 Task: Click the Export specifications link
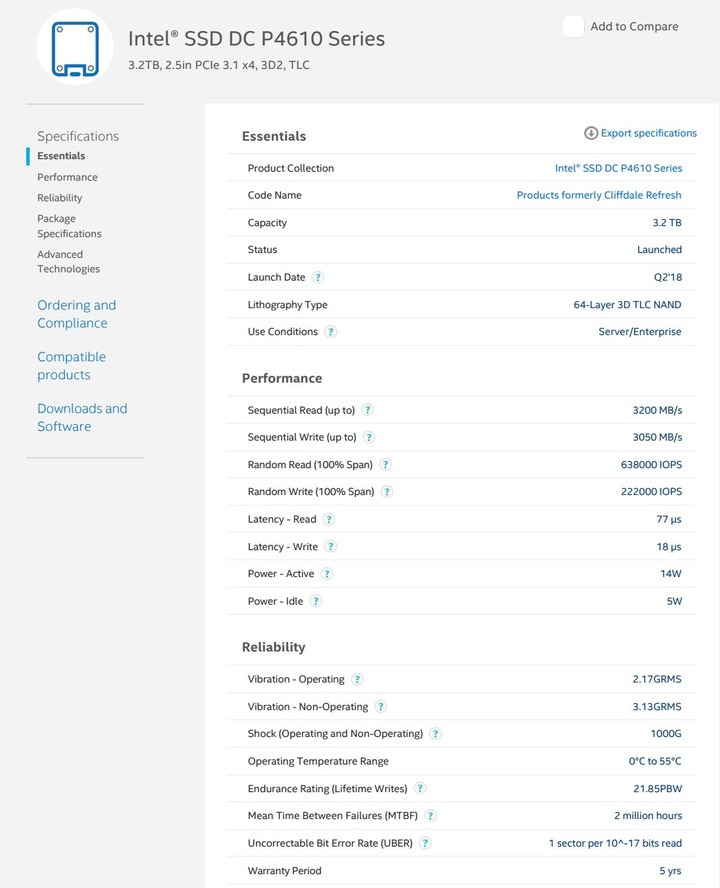click(649, 133)
